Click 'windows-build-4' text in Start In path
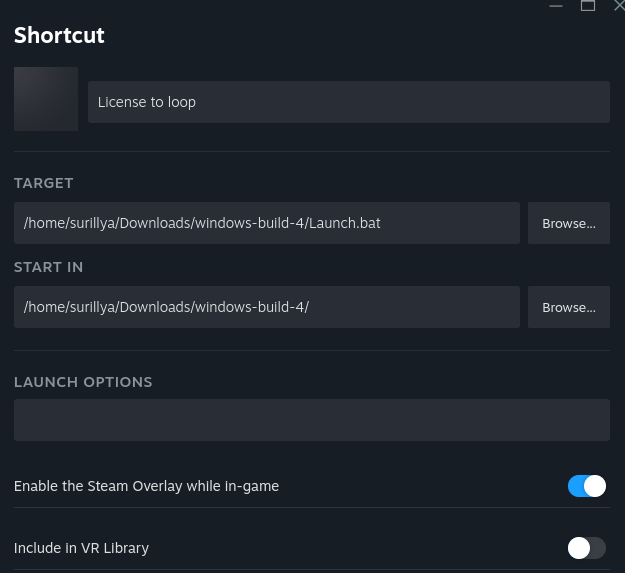This screenshot has width=625, height=573. 253,307
